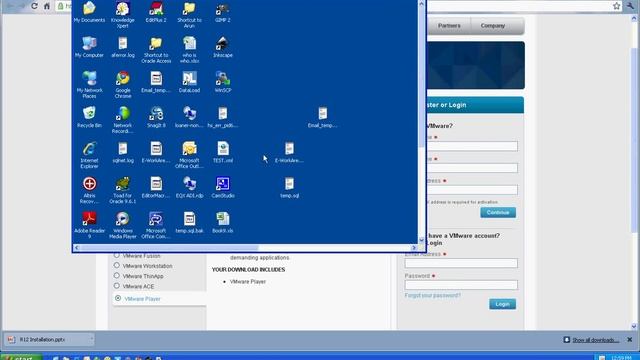The width and height of the screenshot is (640, 360).
Task: Focus the Password input field
Action: pos(461,285)
